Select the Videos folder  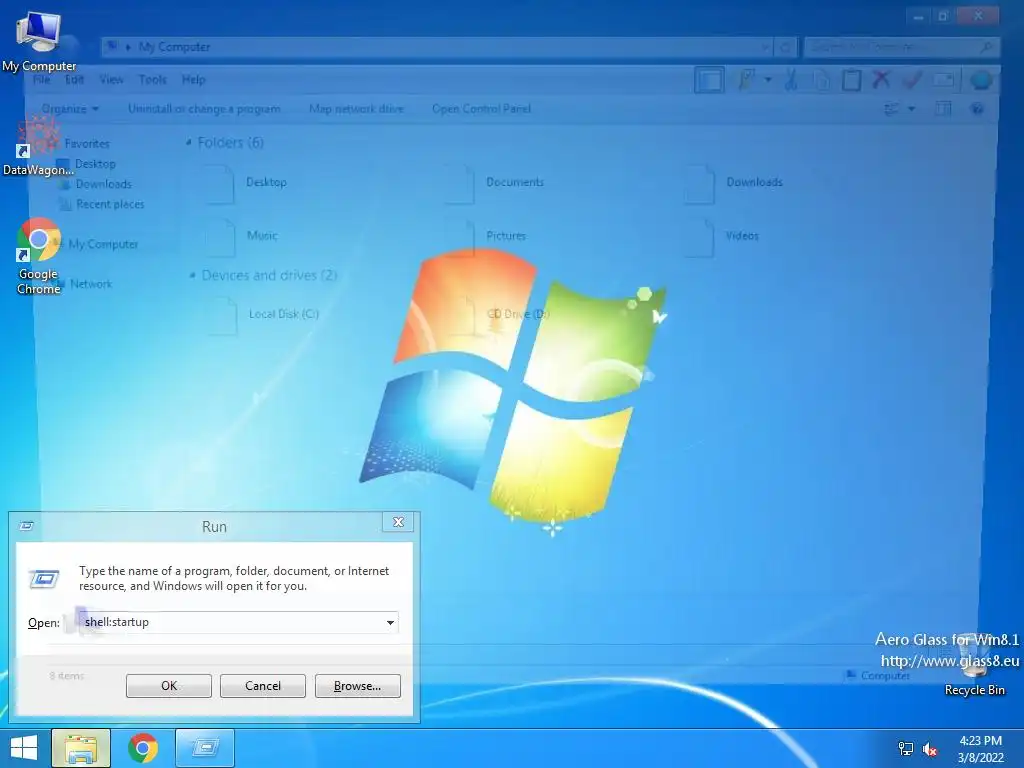click(x=722, y=236)
